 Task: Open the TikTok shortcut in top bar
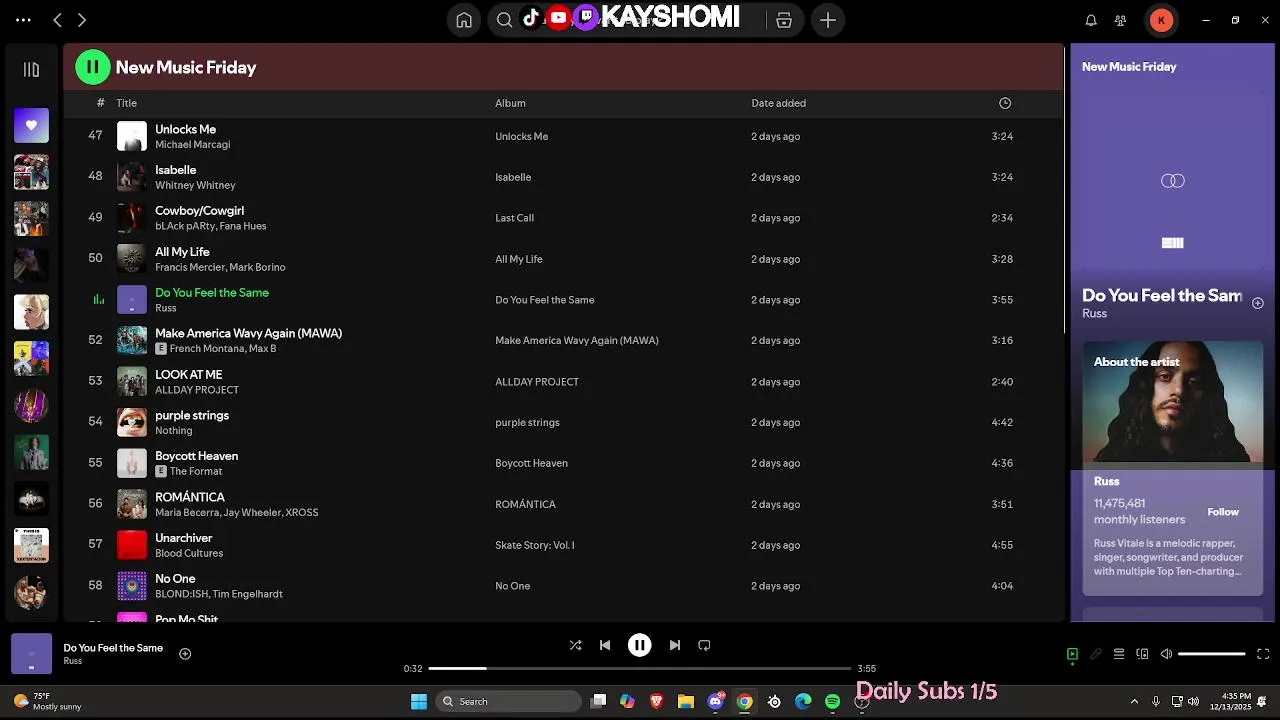tap(531, 17)
